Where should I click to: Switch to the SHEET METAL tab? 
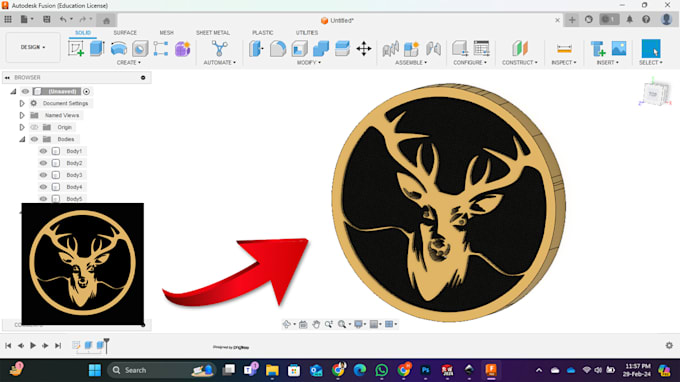pos(212,33)
